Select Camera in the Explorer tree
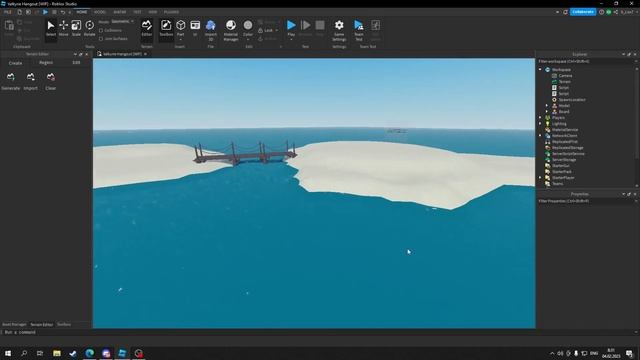This screenshot has width=640, height=360. pos(565,76)
